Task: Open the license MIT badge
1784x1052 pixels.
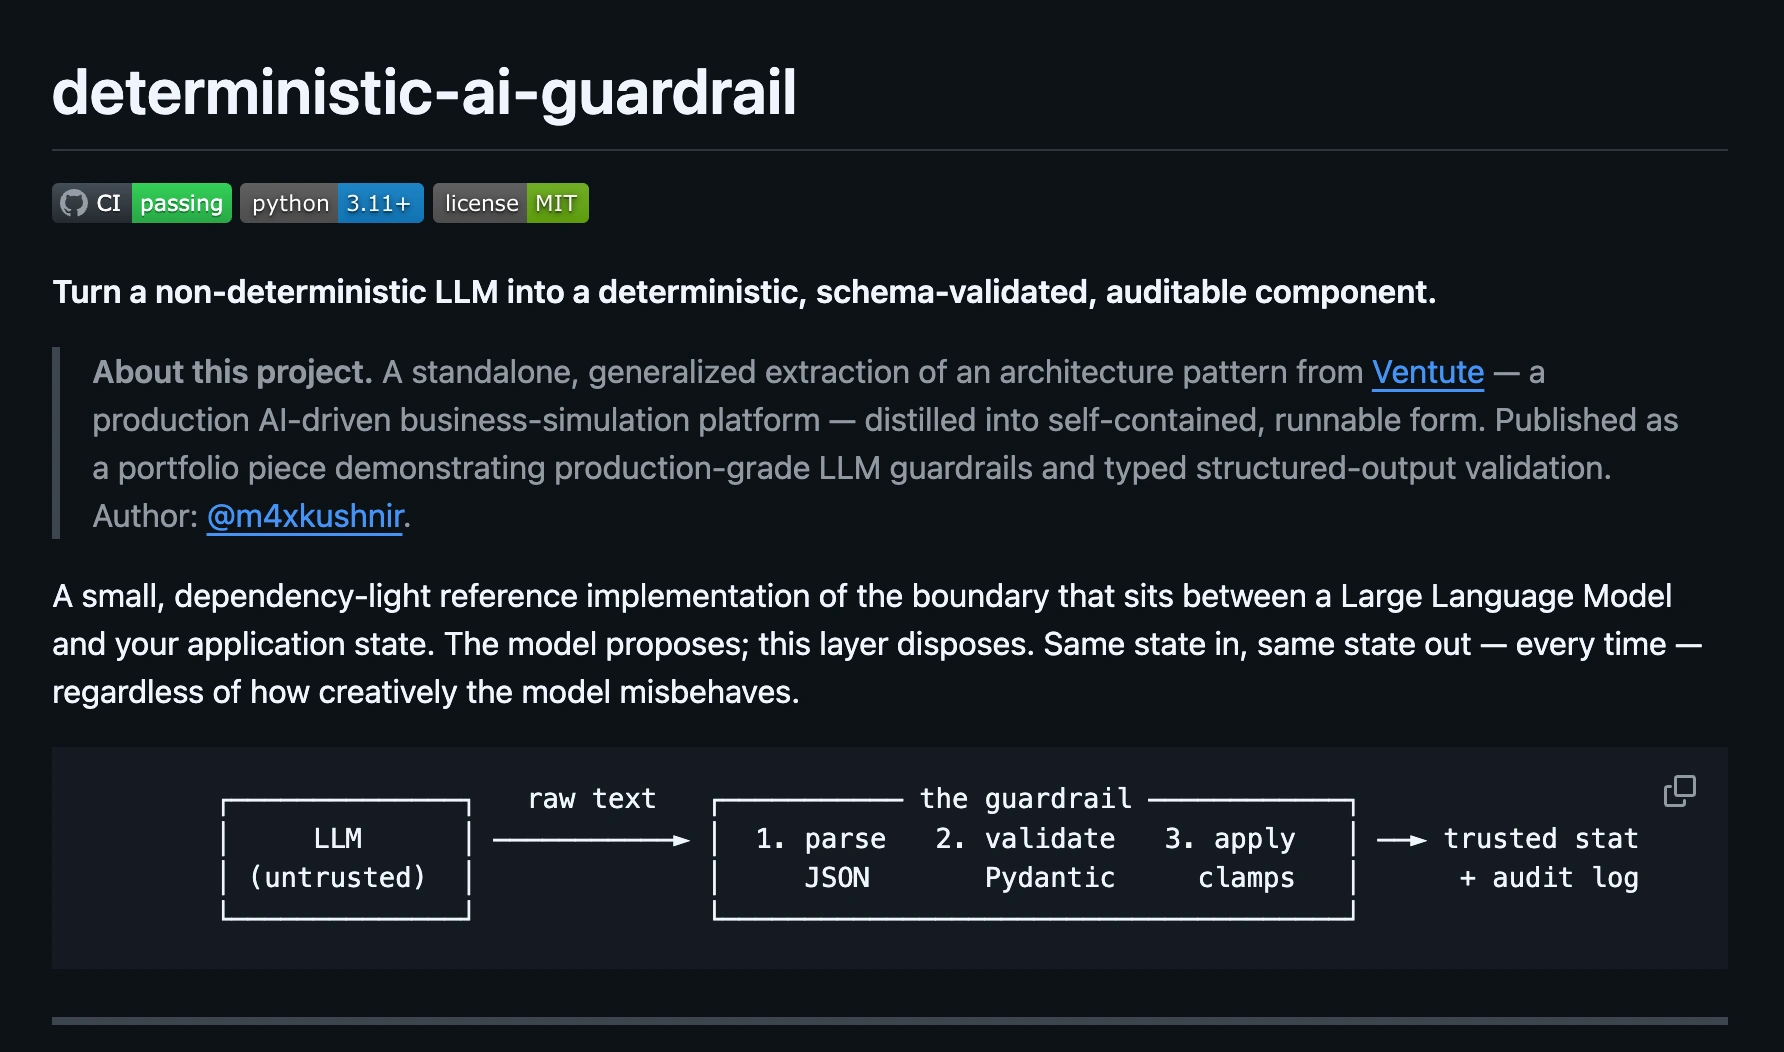Action: pos(511,203)
